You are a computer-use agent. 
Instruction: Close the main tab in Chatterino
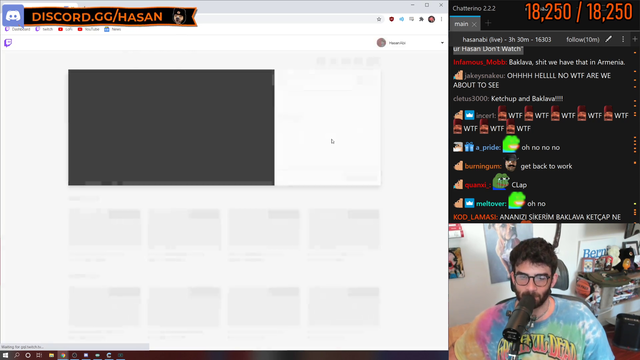point(474,24)
